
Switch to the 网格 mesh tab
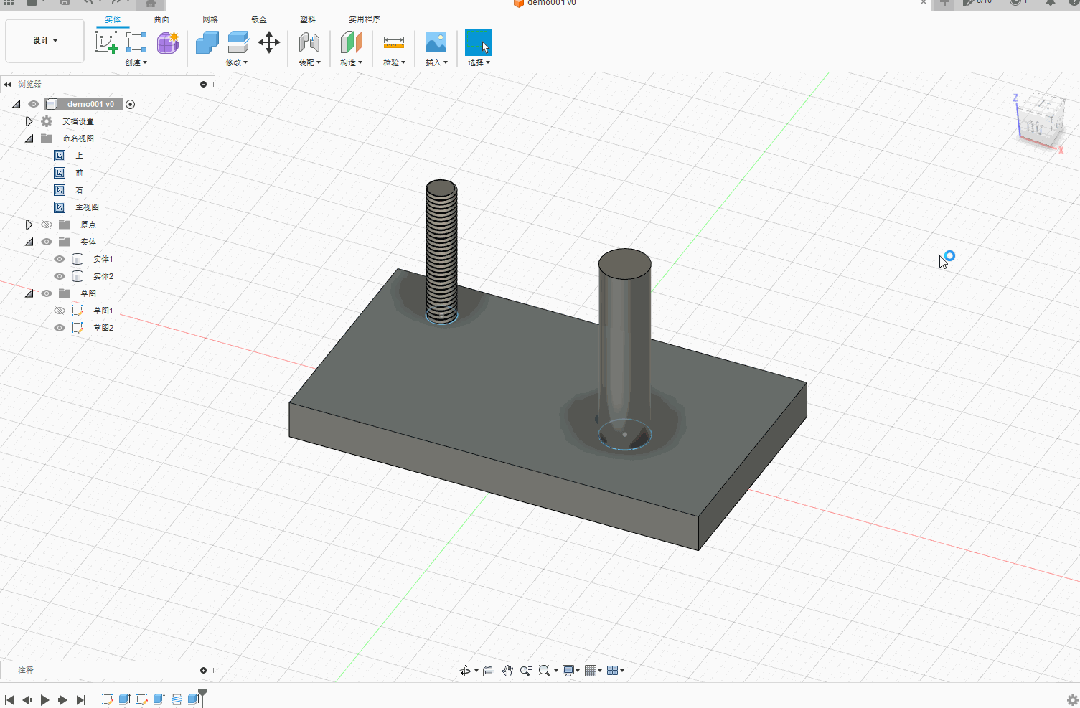tap(210, 19)
